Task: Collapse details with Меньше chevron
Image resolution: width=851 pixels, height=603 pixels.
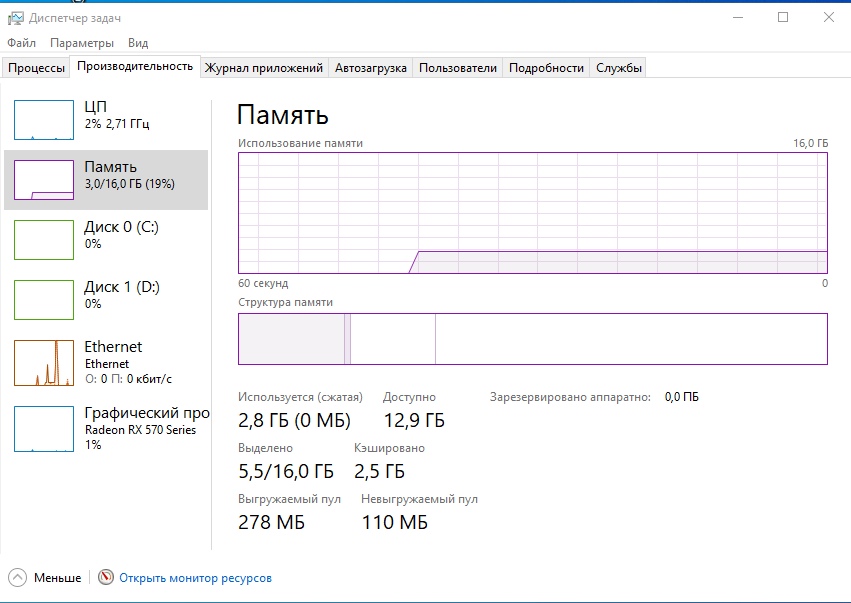Action: (x=18, y=578)
